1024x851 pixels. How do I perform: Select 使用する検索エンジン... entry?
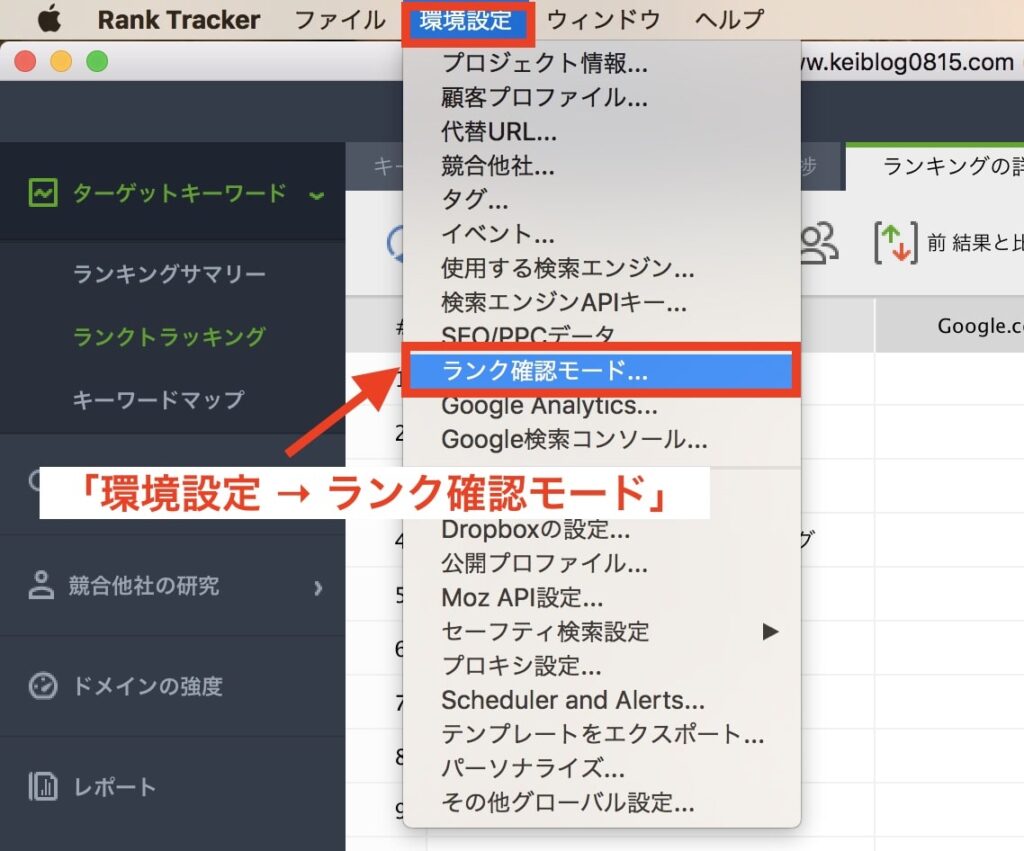point(568,268)
